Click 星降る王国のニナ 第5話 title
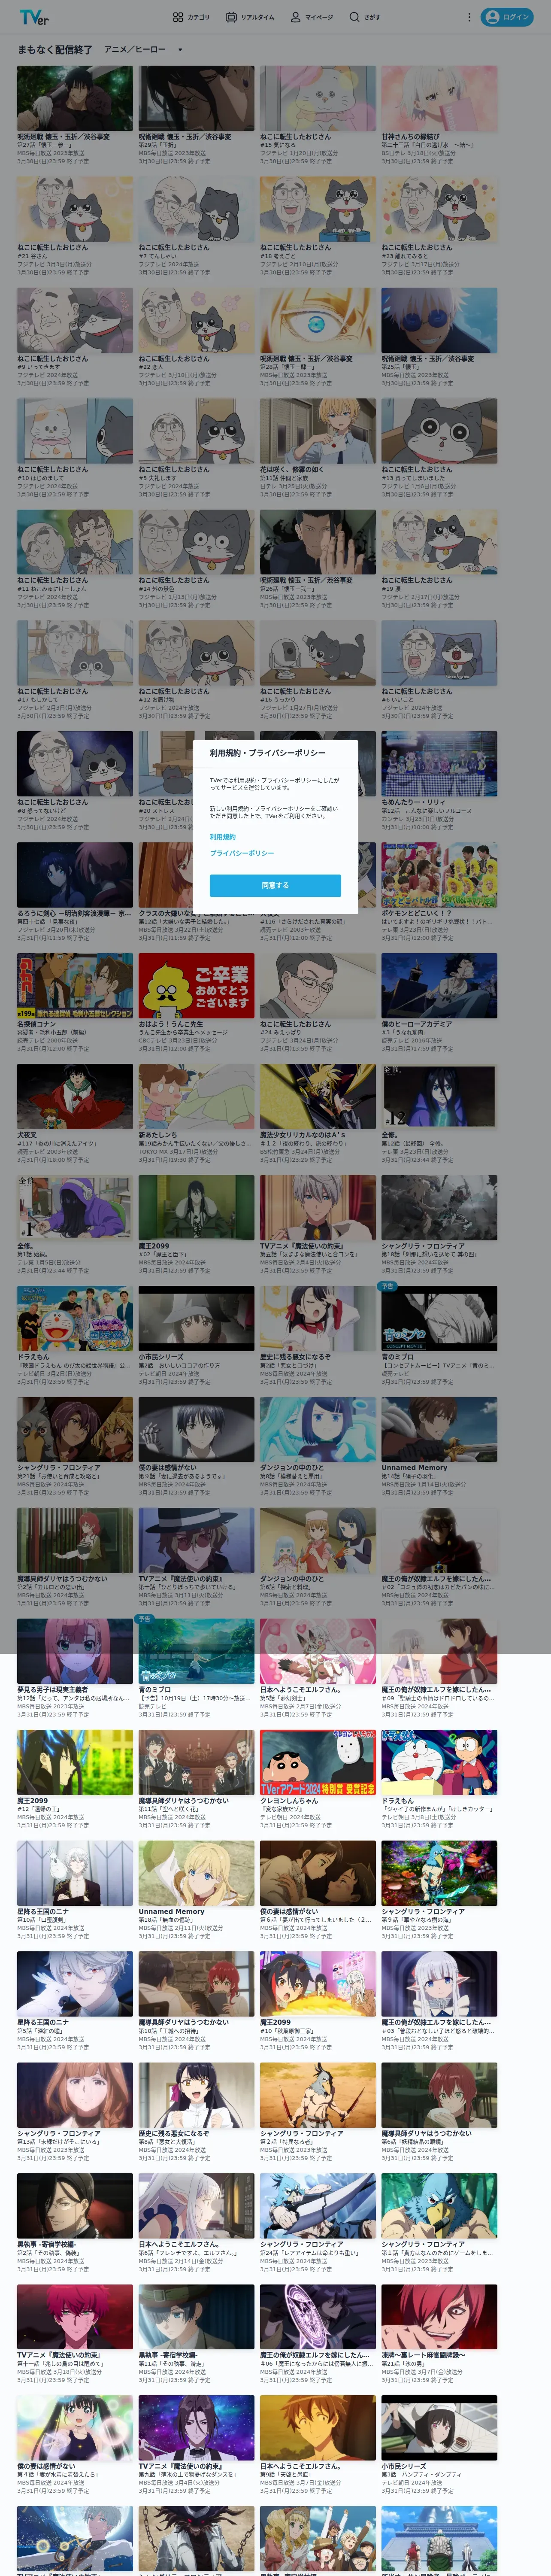The width and height of the screenshot is (551, 2576). [43, 2022]
